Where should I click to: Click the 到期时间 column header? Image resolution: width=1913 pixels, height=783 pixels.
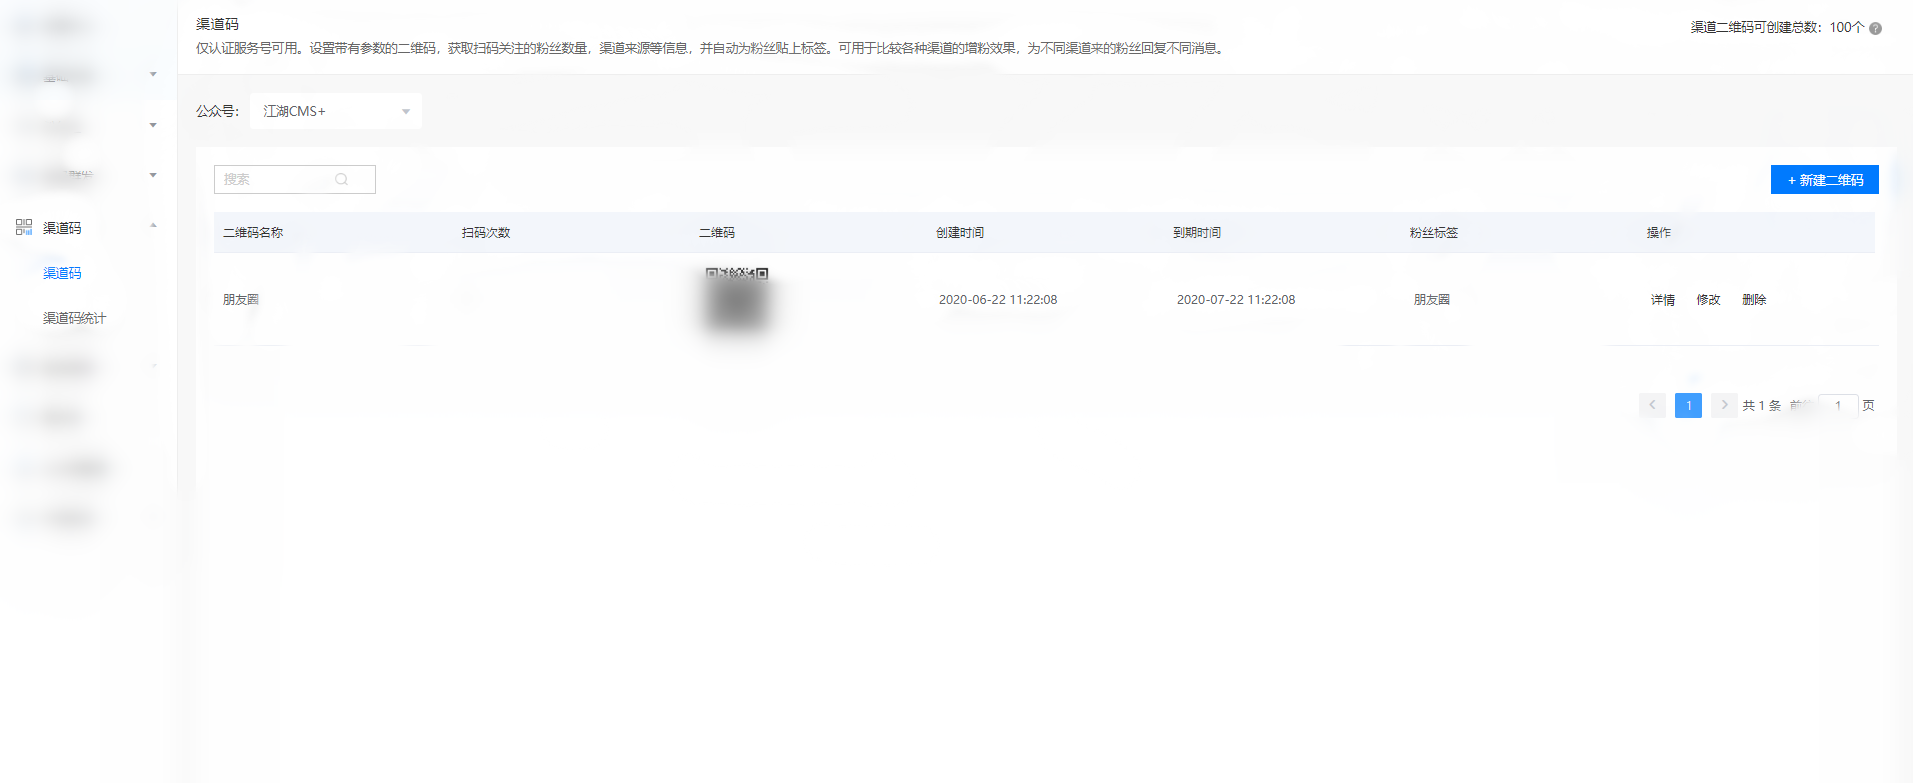click(x=1197, y=232)
